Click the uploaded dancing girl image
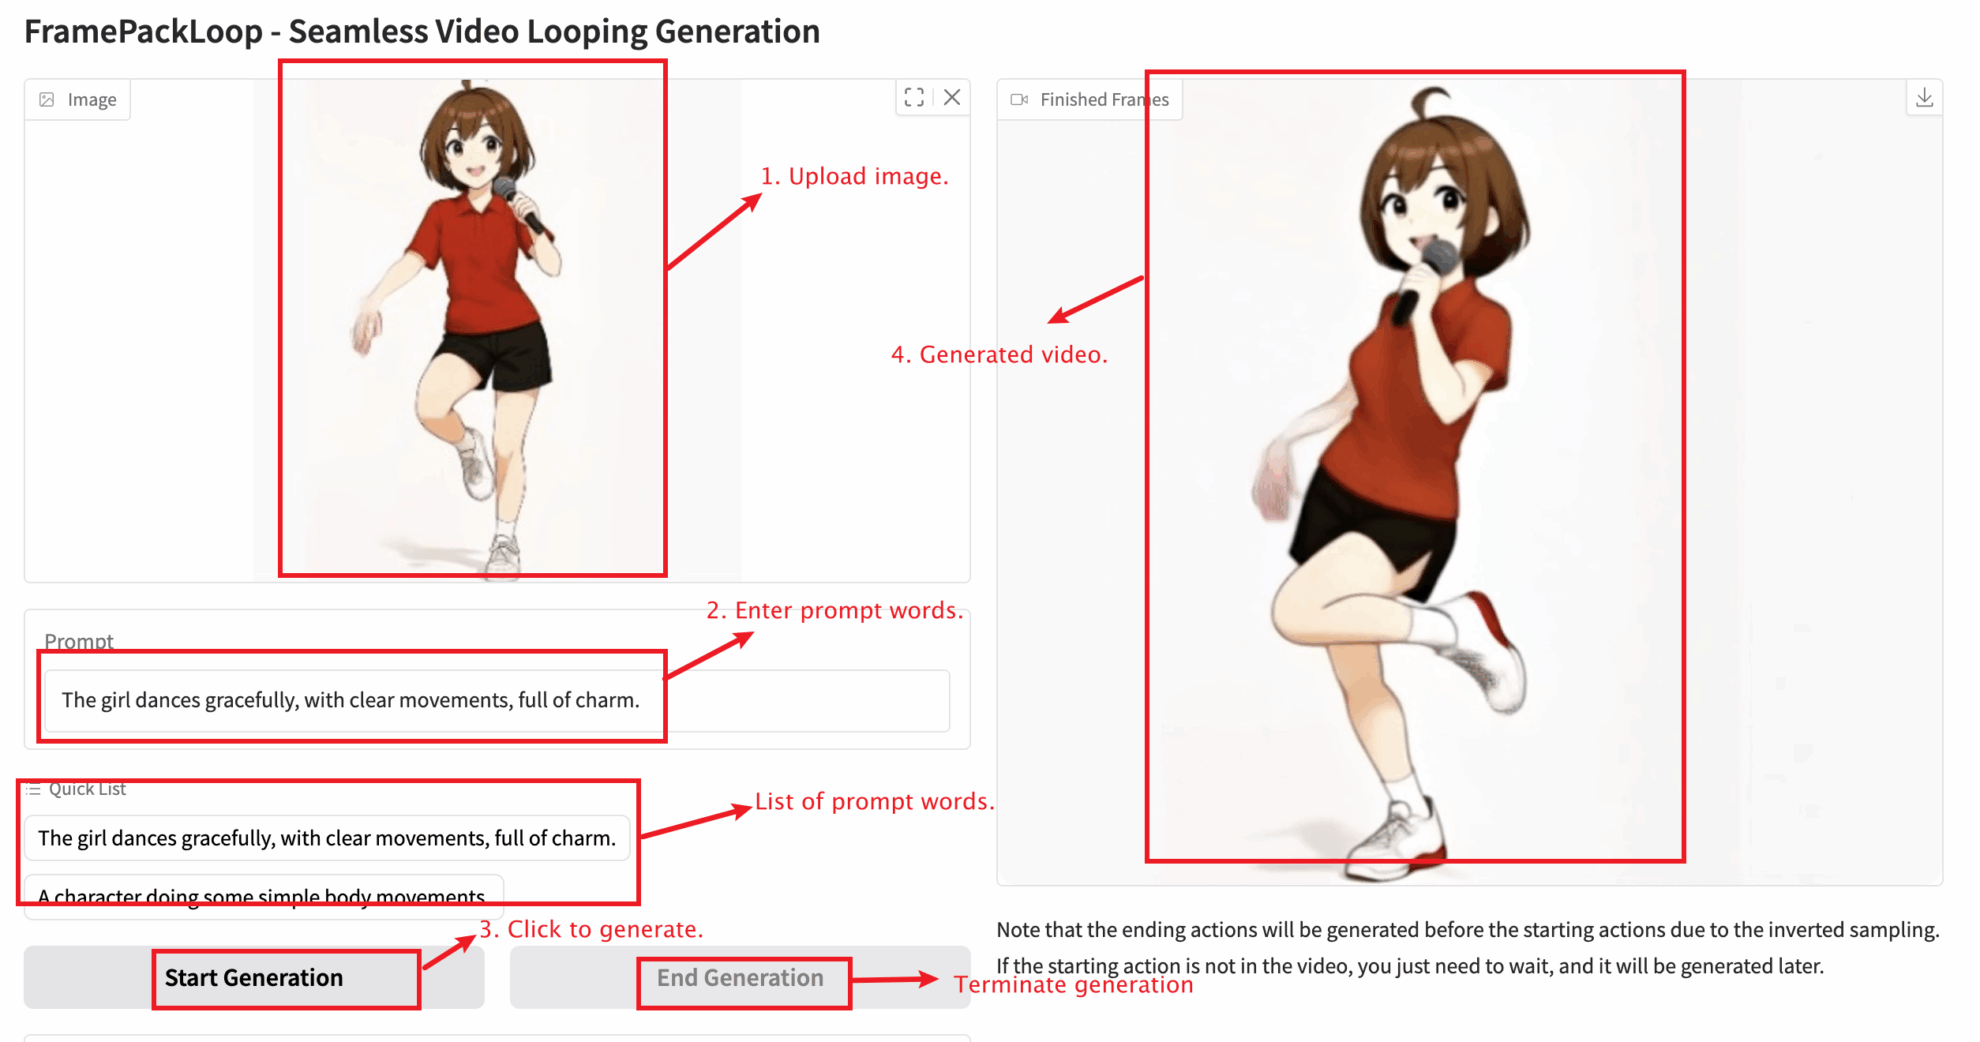 472,320
